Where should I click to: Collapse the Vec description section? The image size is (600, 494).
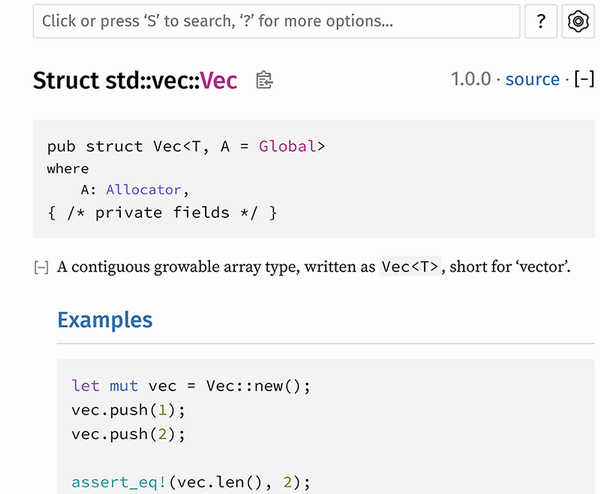point(41,267)
